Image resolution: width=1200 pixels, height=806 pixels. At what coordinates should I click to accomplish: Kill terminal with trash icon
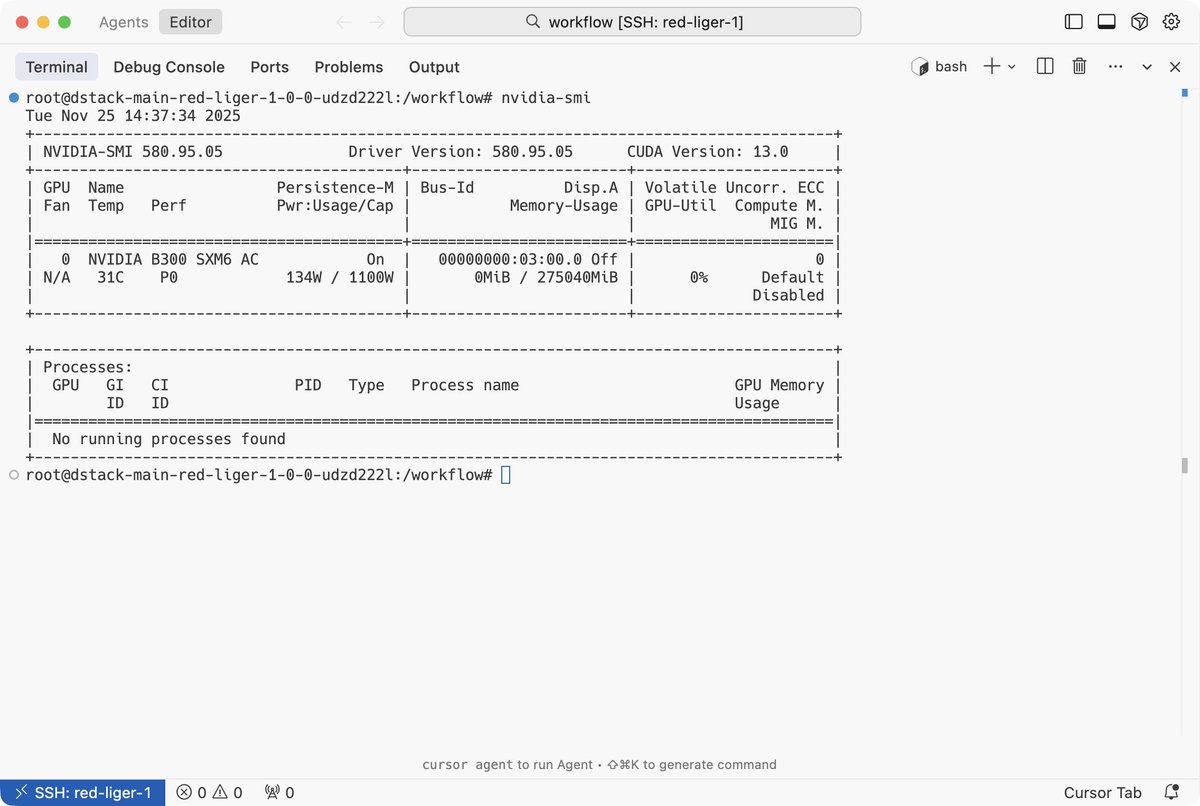(x=1080, y=66)
